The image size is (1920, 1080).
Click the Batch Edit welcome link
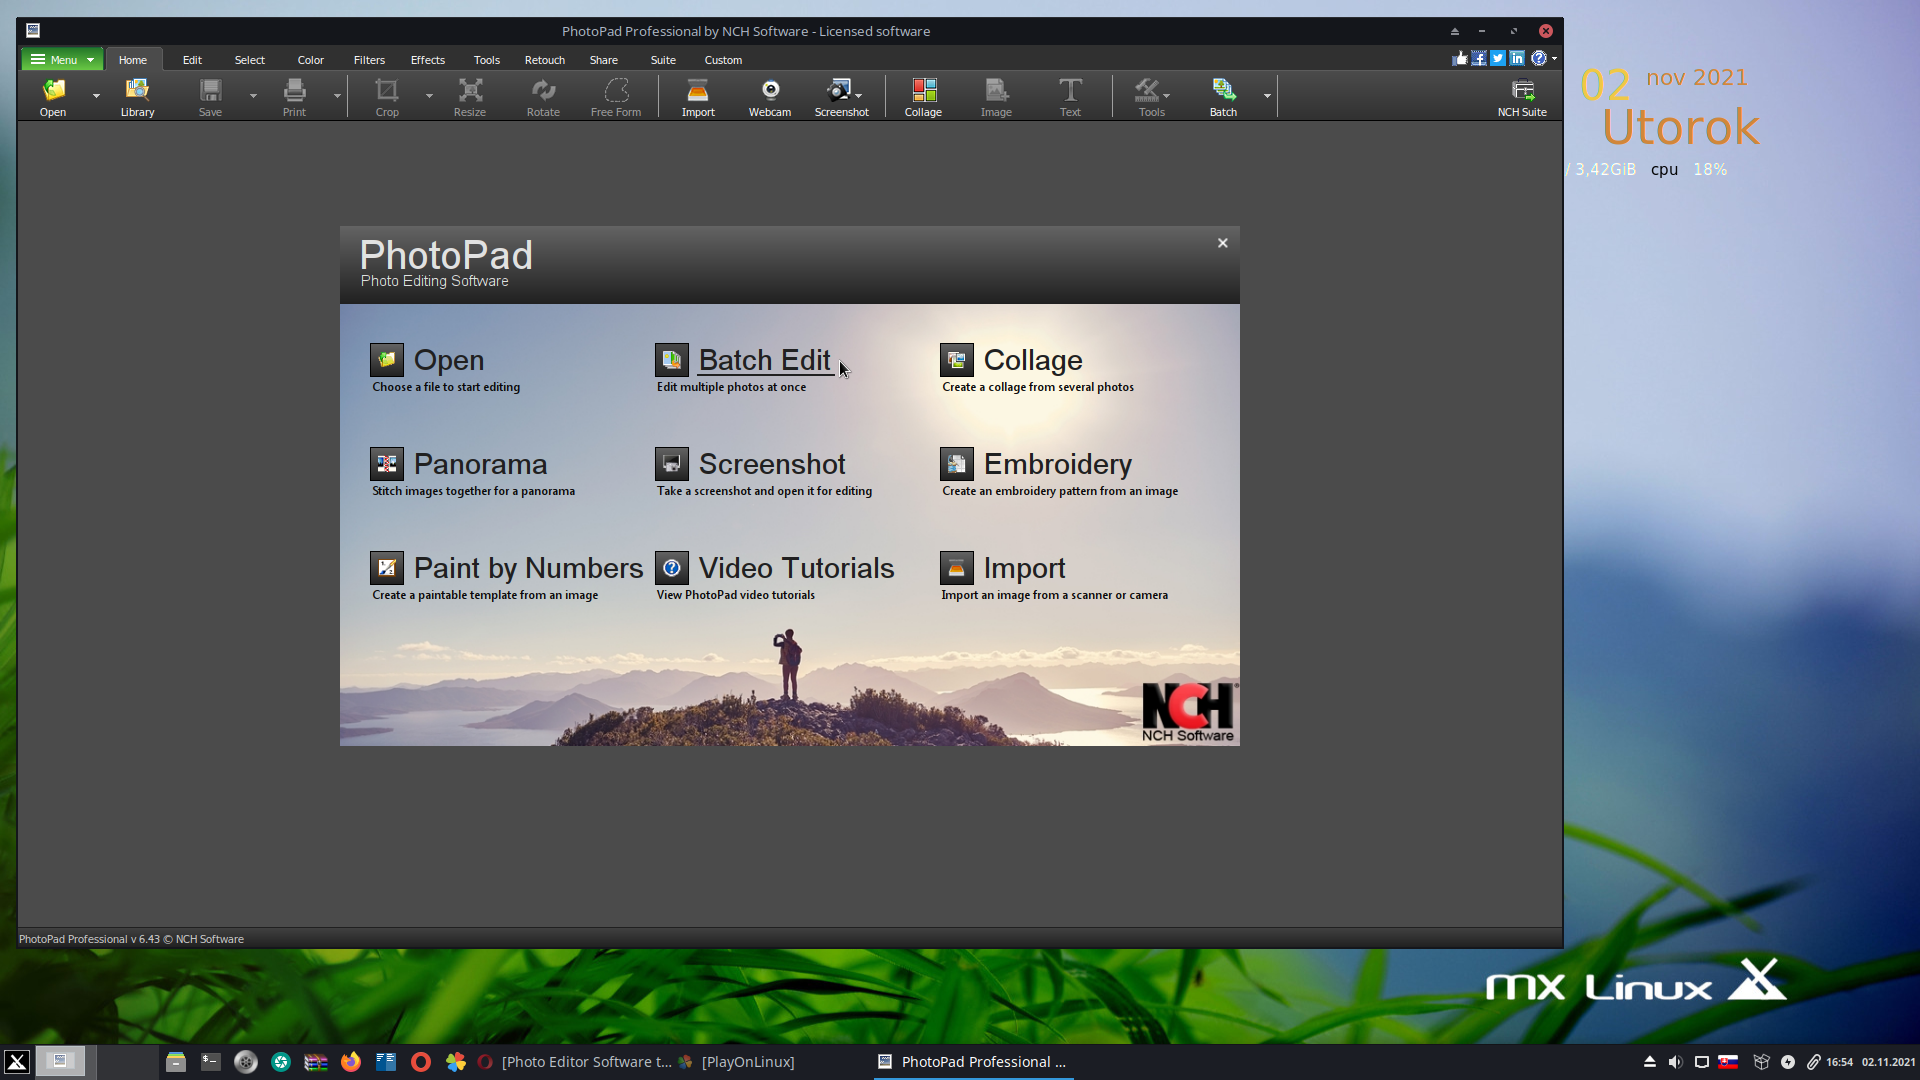[764, 360]
